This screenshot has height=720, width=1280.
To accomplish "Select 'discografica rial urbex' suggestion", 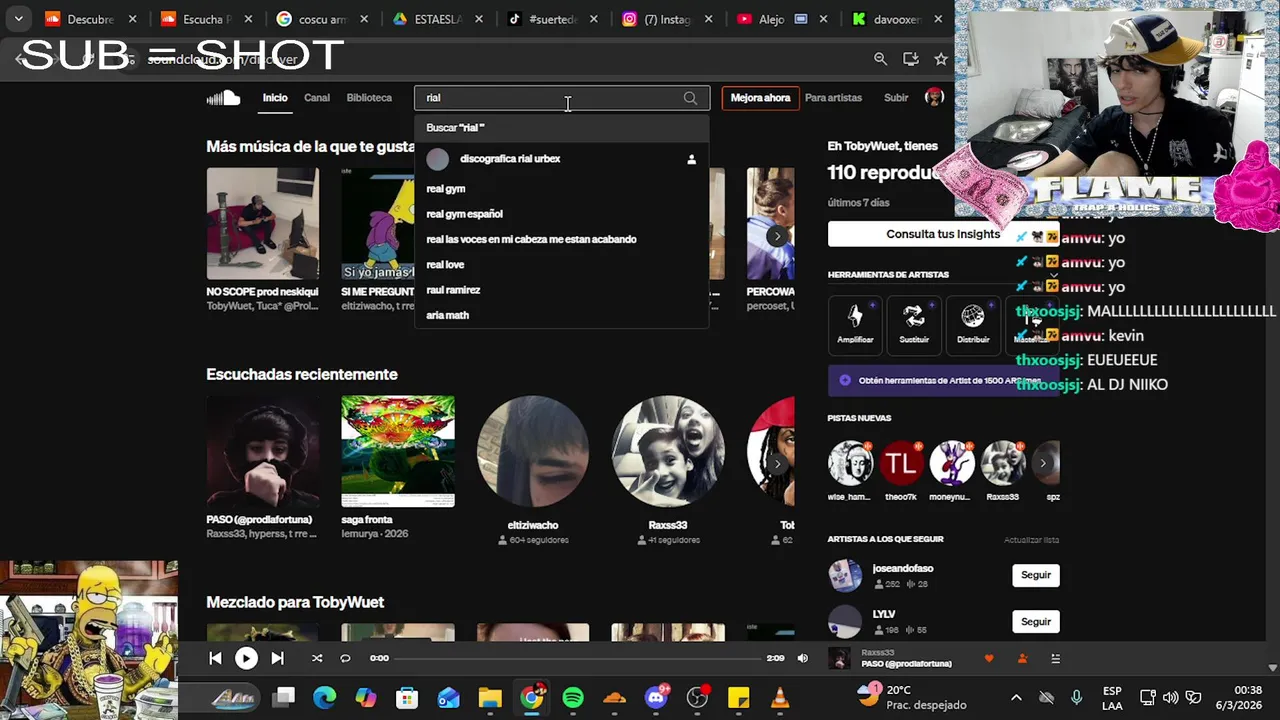I will (562, 159).
